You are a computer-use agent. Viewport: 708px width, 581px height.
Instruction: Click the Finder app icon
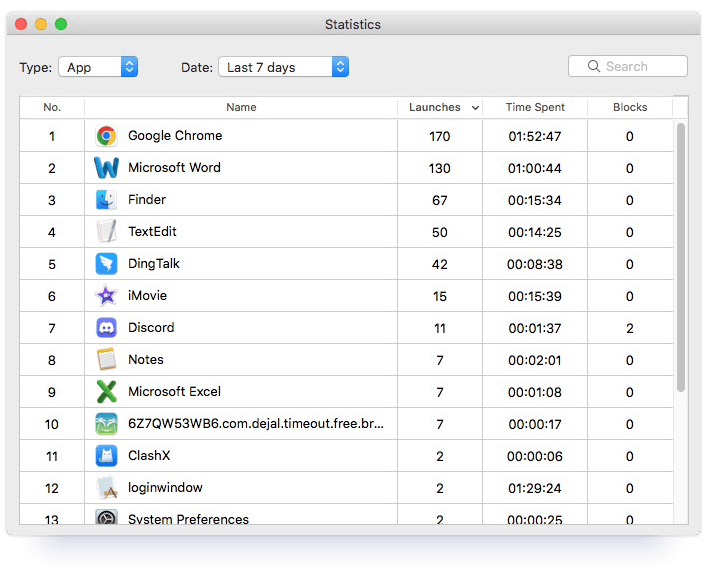(x=107, y=200)
